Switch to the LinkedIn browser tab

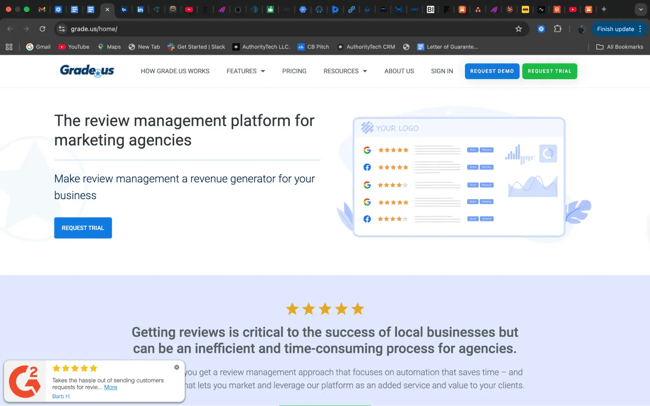(x=140, y=9)
